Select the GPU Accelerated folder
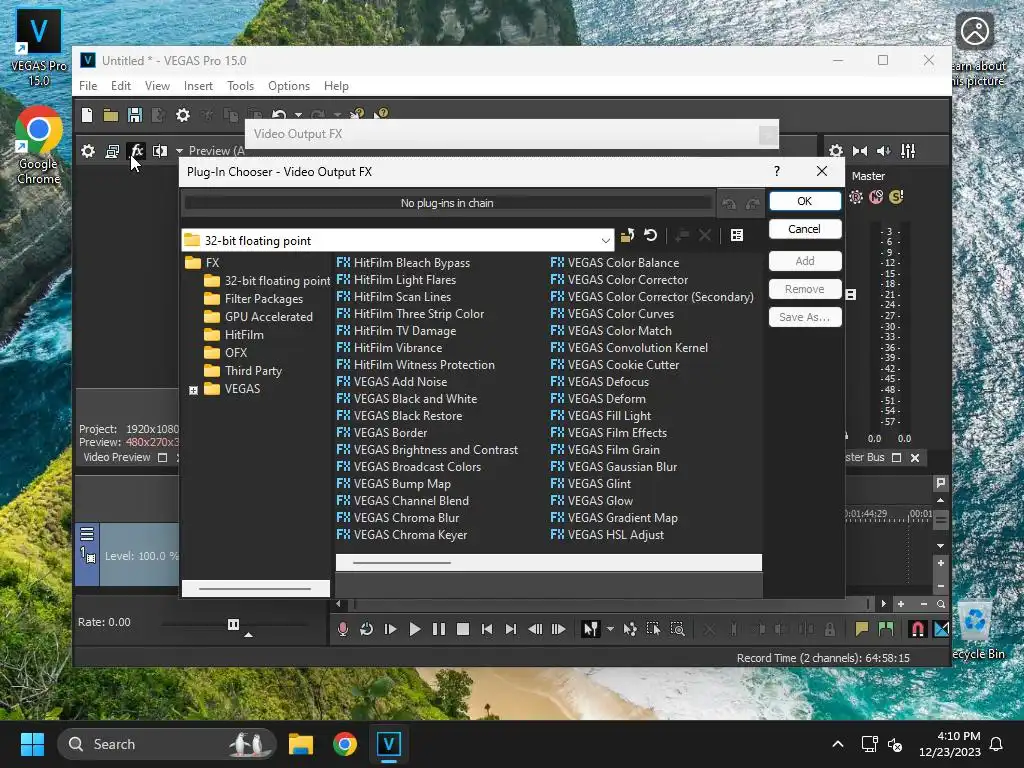 tap(259, 317)
